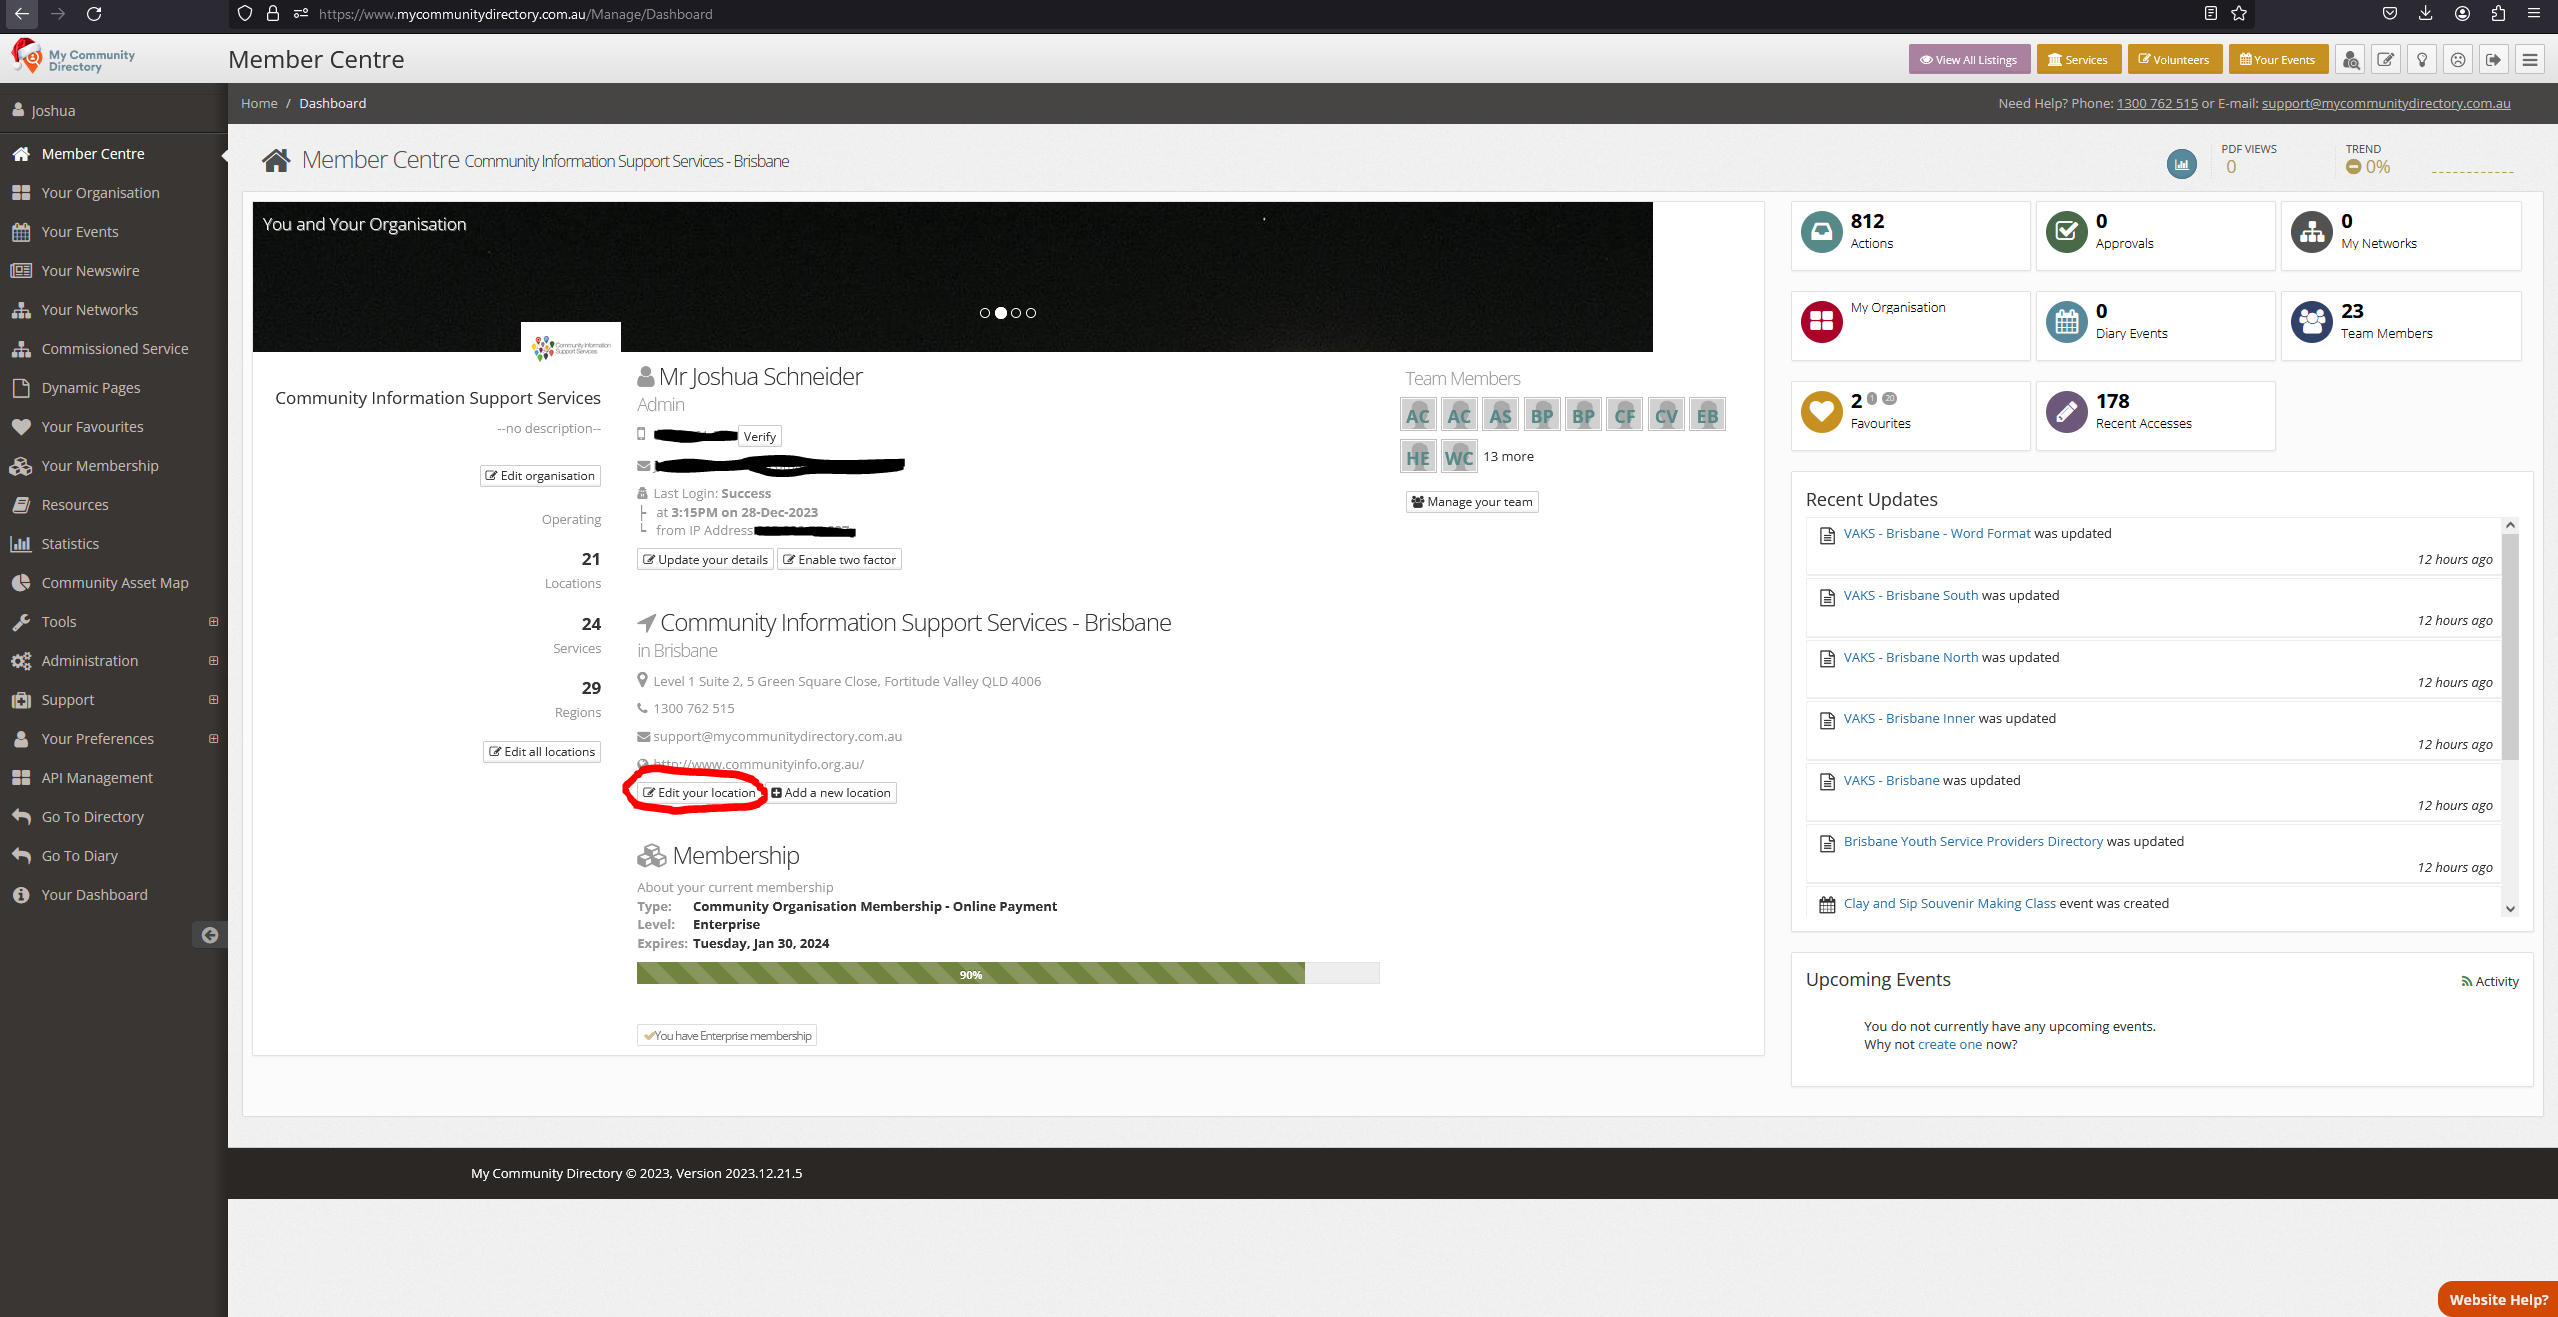Click the Enable two factor button
2558x1317 pixels.
(840, 560)
